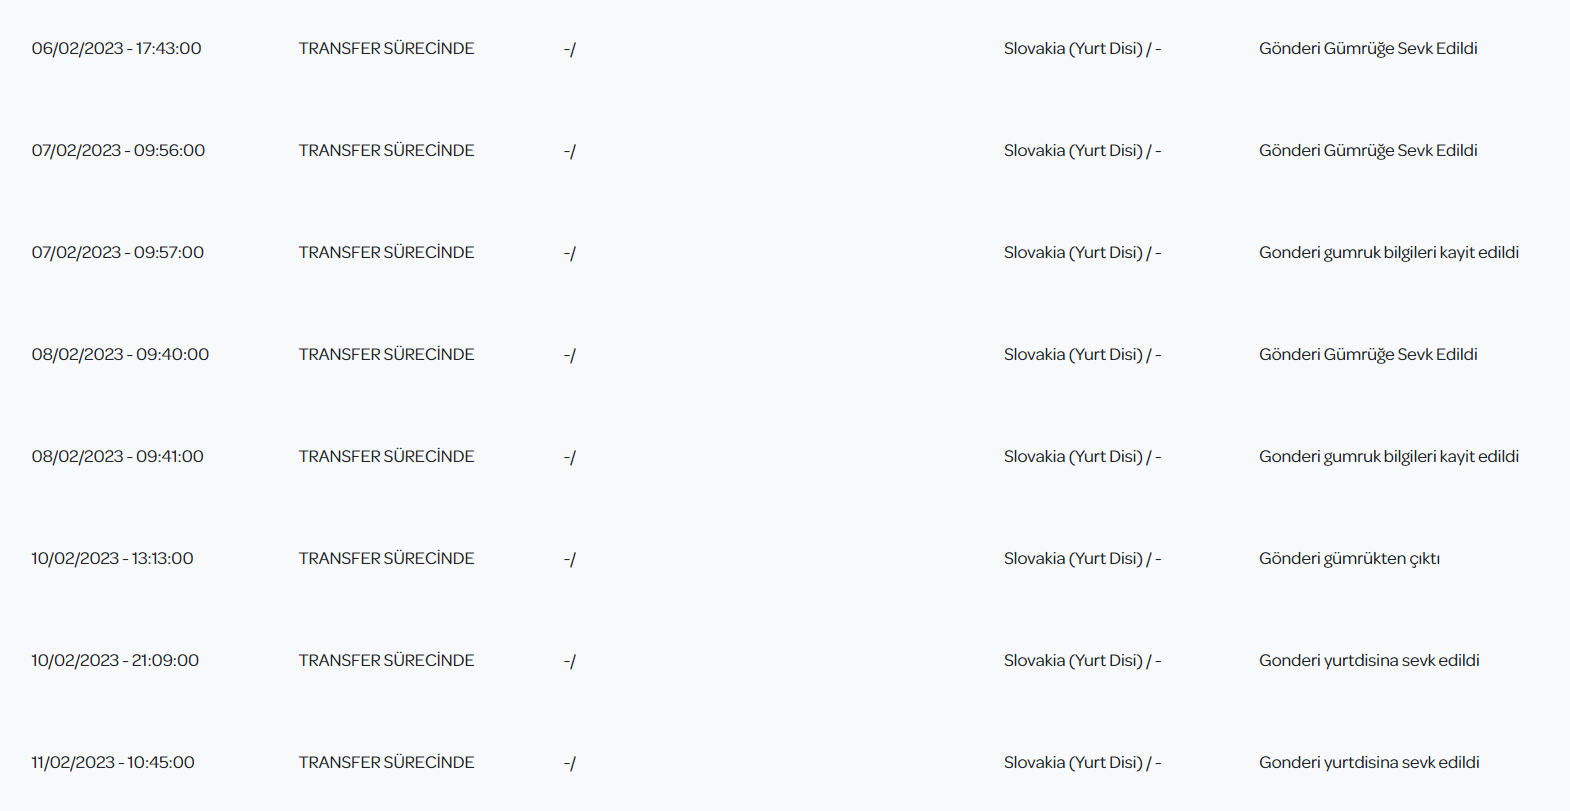
Task: Click 'TRANSFER SÜRECİNDE' in the 13:13:00 row
Action: pos(386,558)
